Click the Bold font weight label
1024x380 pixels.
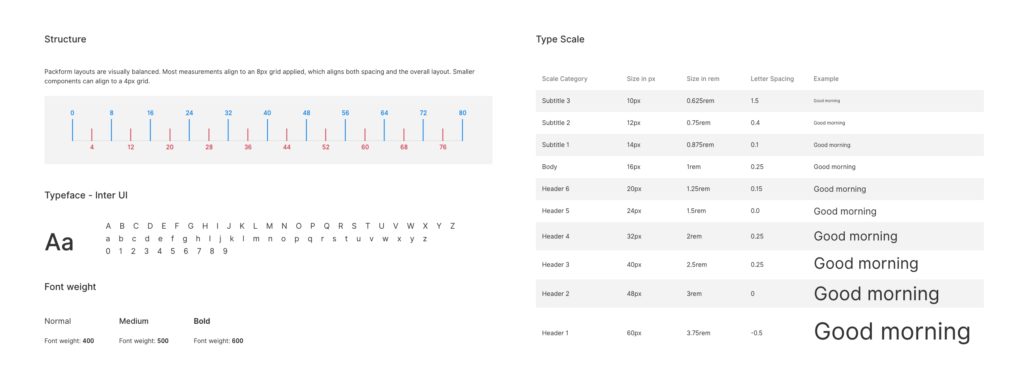(x=202, y=321)
